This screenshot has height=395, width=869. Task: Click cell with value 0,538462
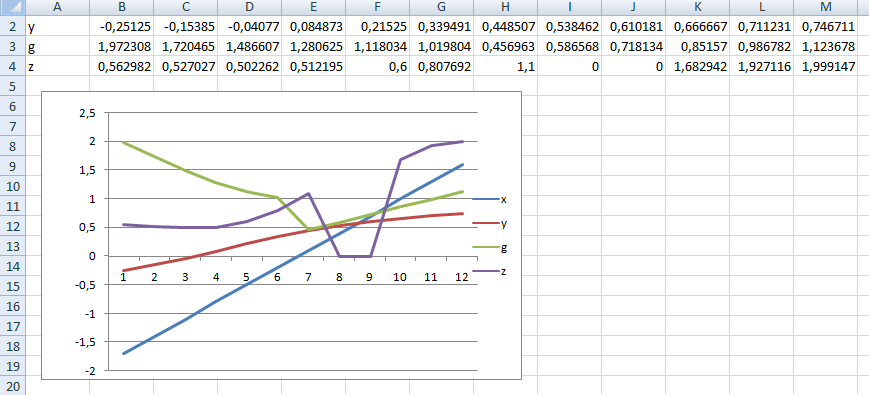point(570,25)
